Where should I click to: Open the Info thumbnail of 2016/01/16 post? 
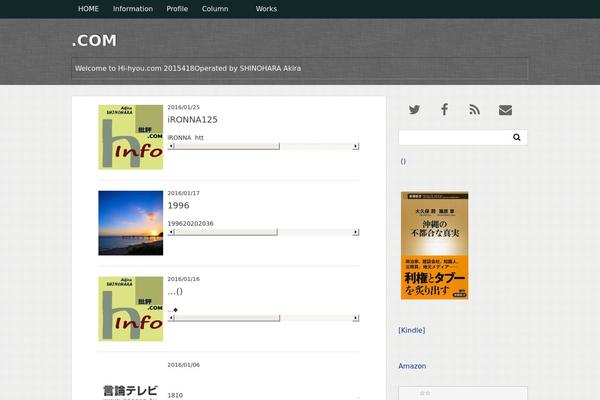pyautogui.click(x=130, y=309)
